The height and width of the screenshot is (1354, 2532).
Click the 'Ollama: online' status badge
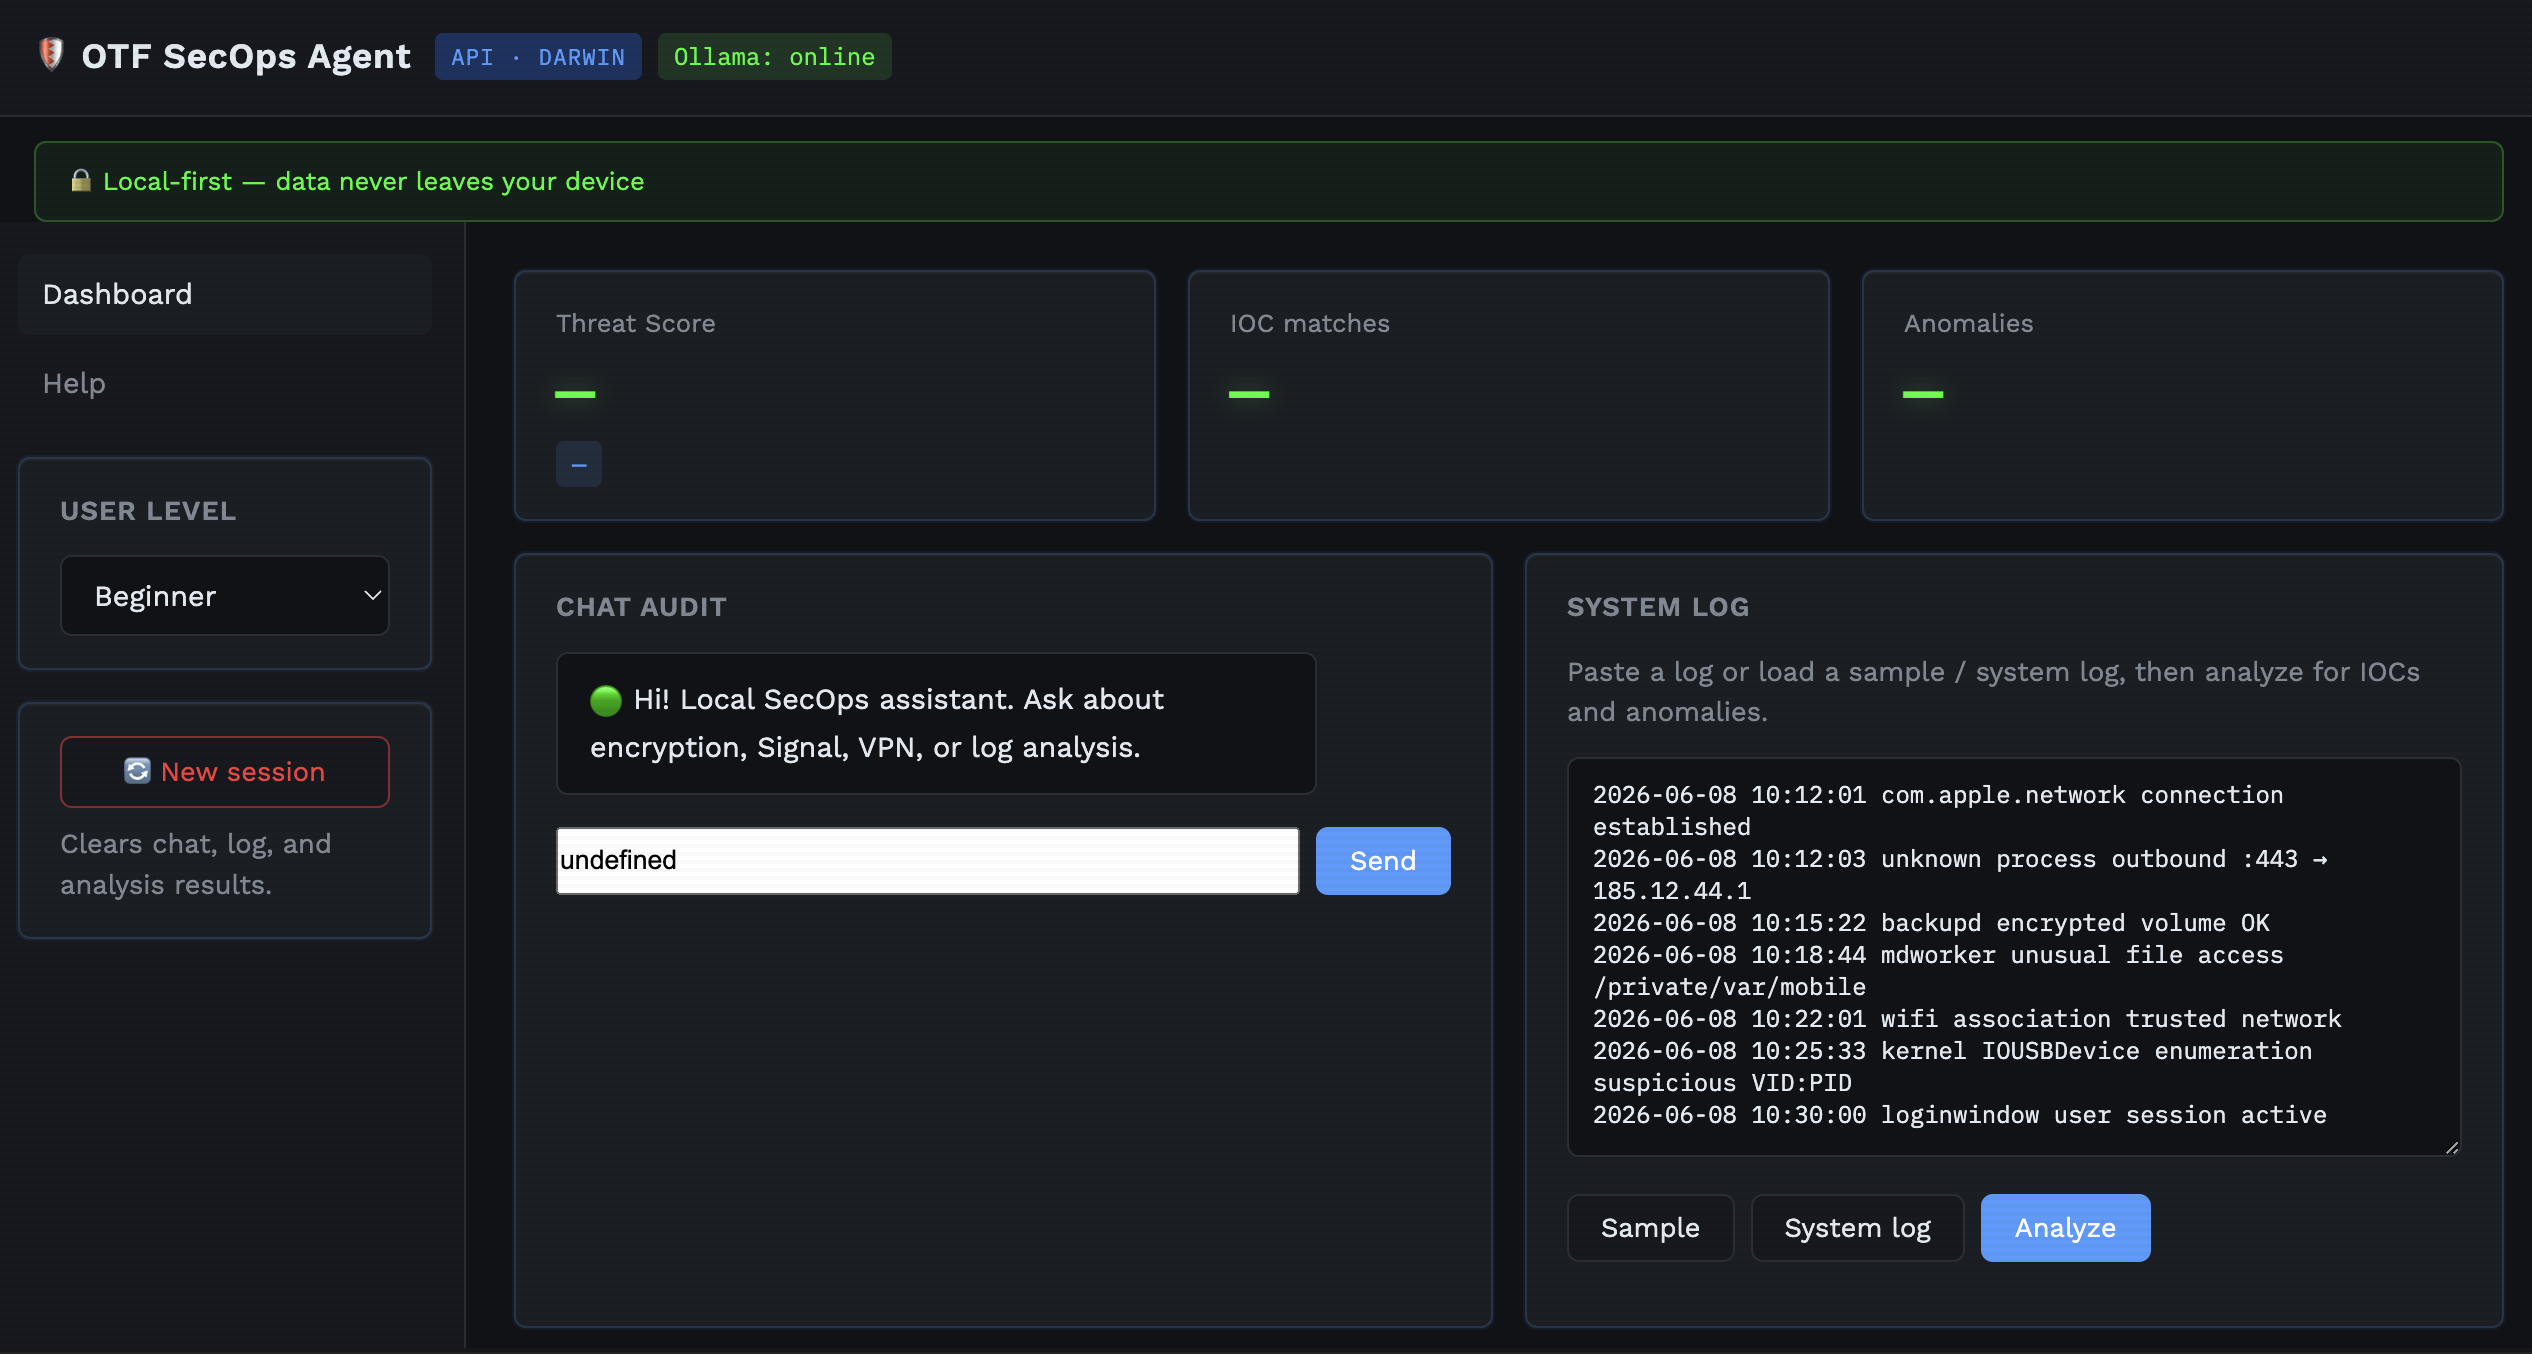pos(774,57)
